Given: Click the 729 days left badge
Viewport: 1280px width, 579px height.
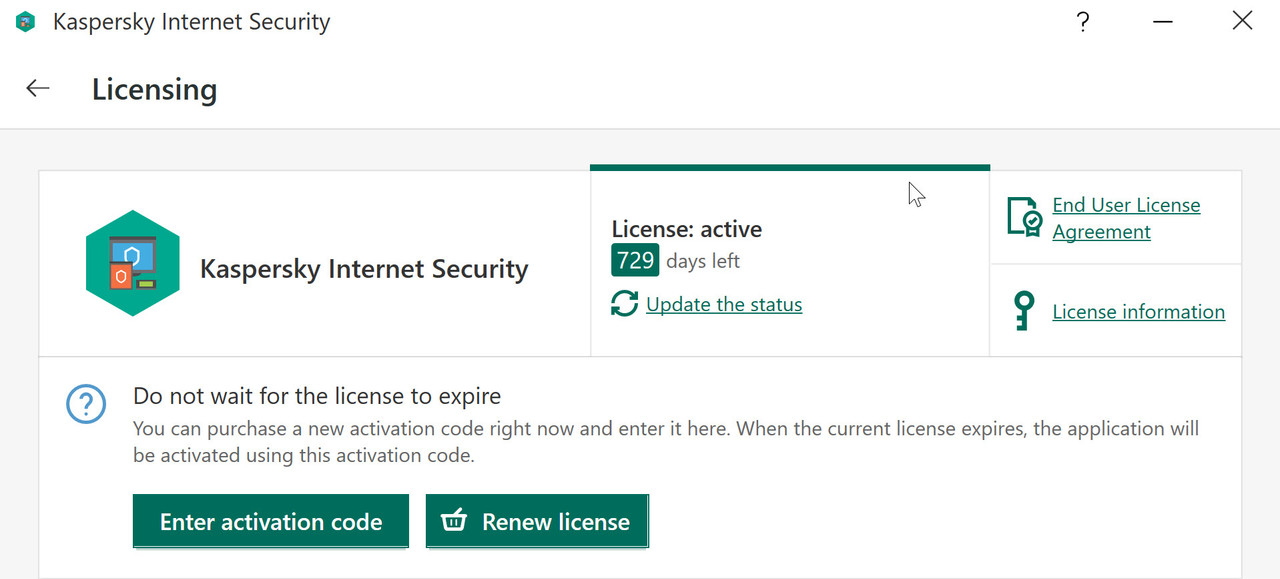Looking at the screenshot, I should click(x=635, y=261).
